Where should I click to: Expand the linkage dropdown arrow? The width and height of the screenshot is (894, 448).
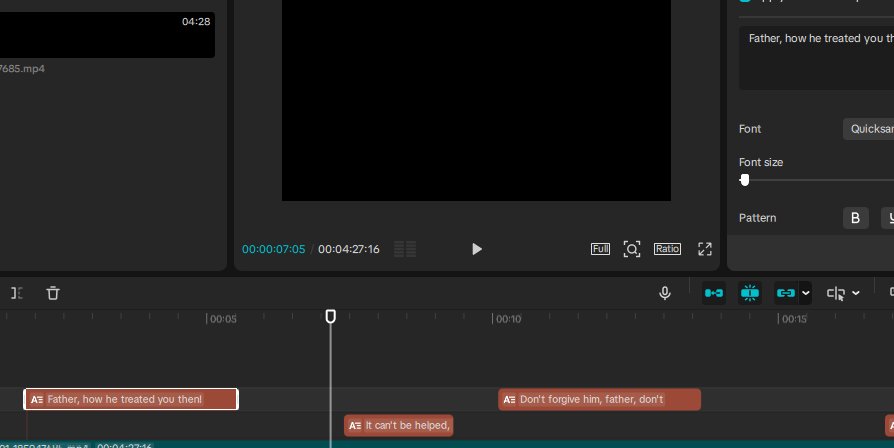[x=805, y=293]
